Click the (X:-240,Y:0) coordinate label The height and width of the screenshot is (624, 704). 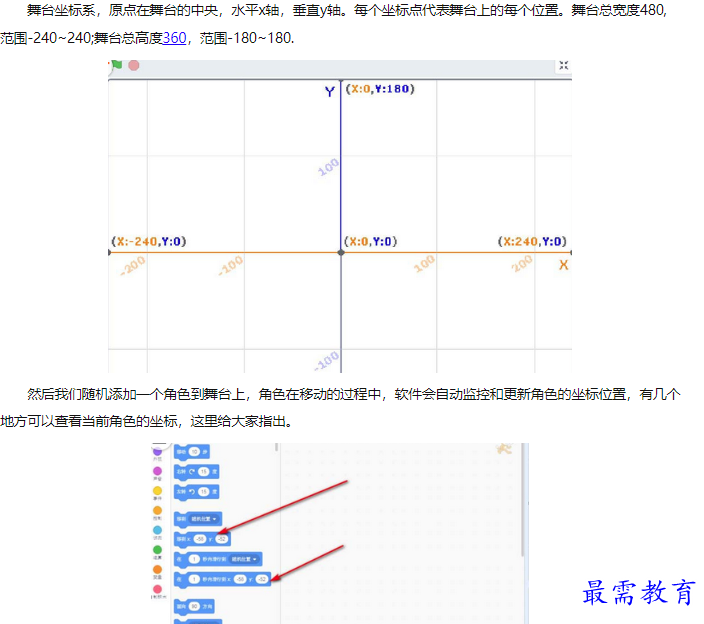(149, 242)
